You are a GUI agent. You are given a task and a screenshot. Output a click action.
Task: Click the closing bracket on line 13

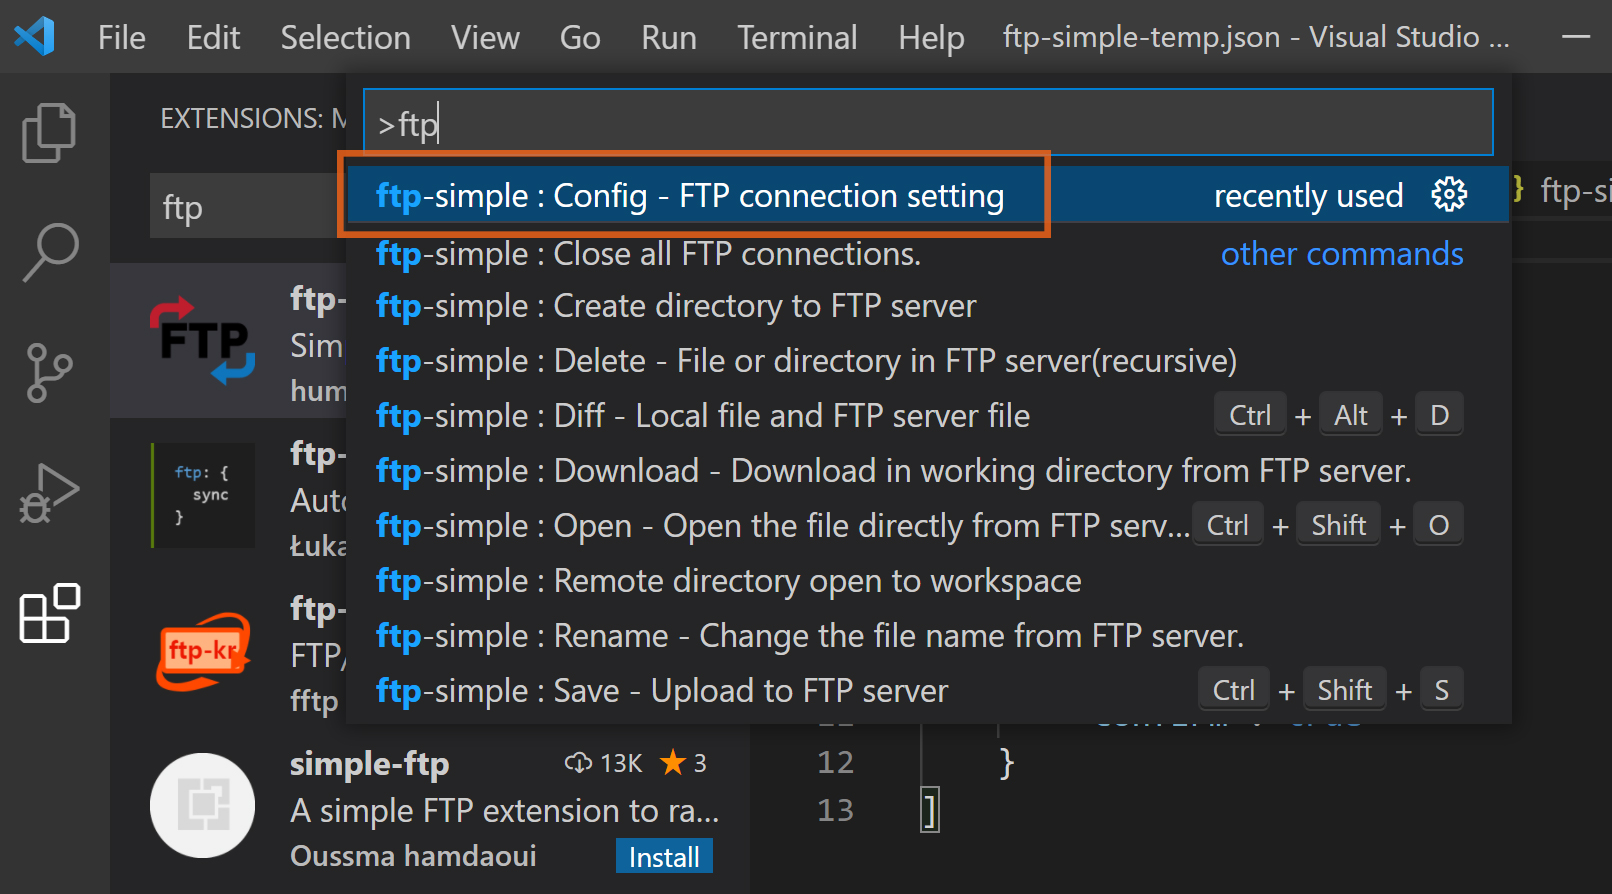coord(930,810)
